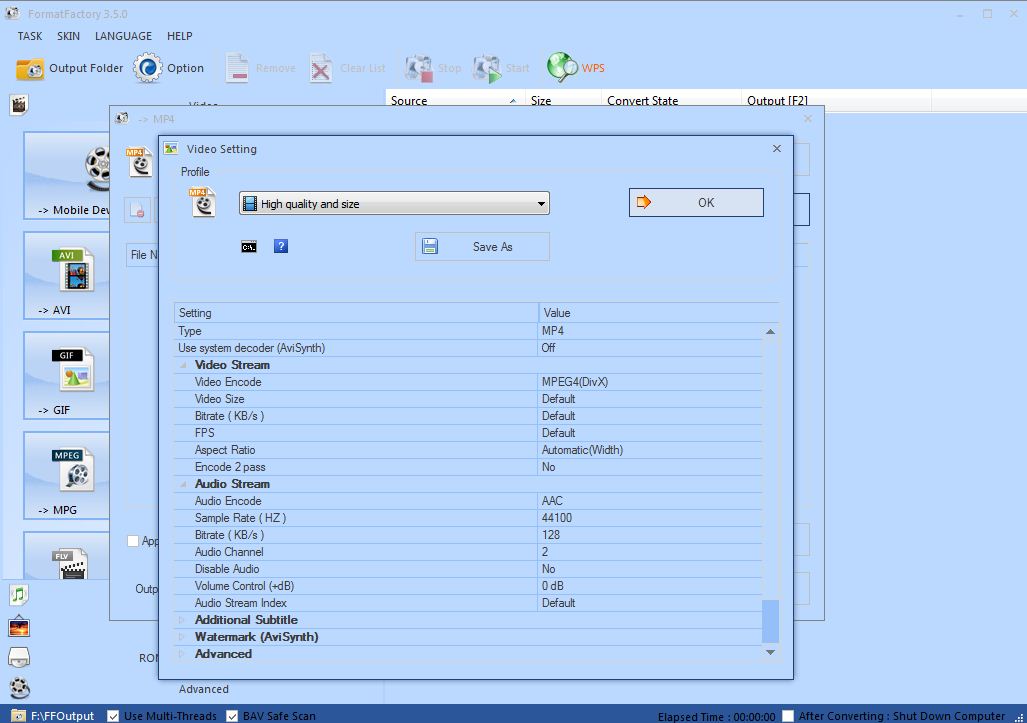Confirm Video Setting with OK button
Viewport: 1027px width, 723px height.
point(696,202)
